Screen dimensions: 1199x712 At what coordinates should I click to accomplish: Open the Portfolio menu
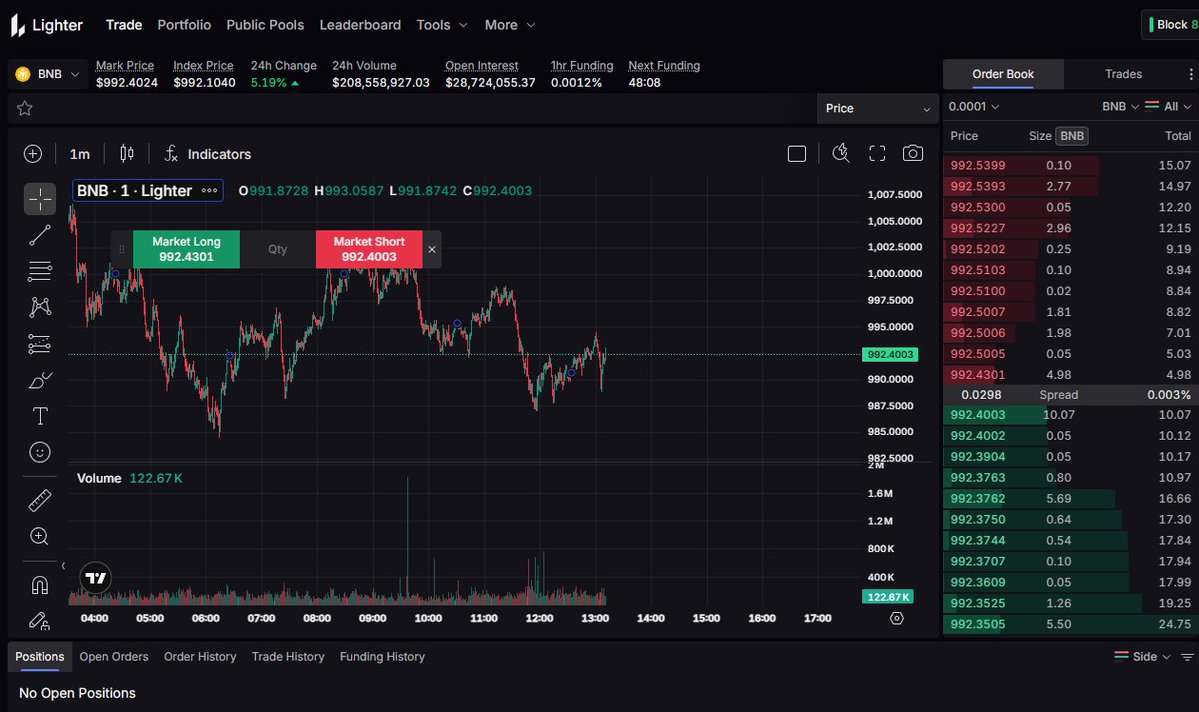pyautogui.click(x=184, y=24)
